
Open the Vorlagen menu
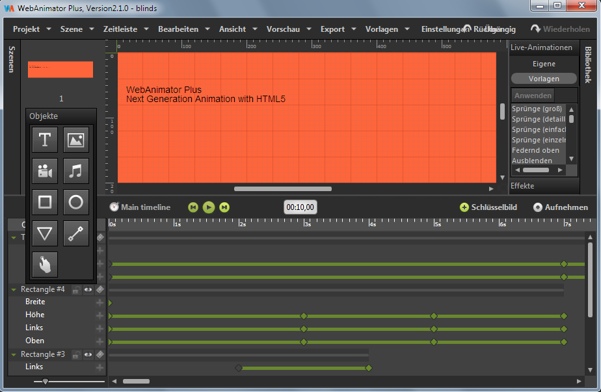point(382,29)
